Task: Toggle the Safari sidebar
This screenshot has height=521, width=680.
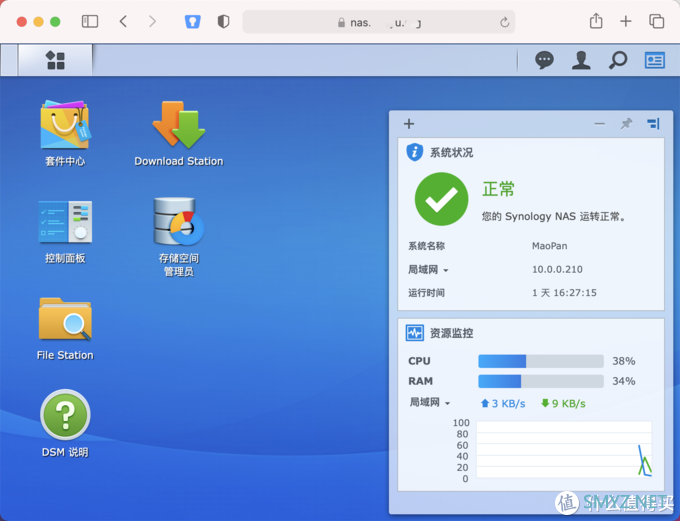Action: (90, 21)
